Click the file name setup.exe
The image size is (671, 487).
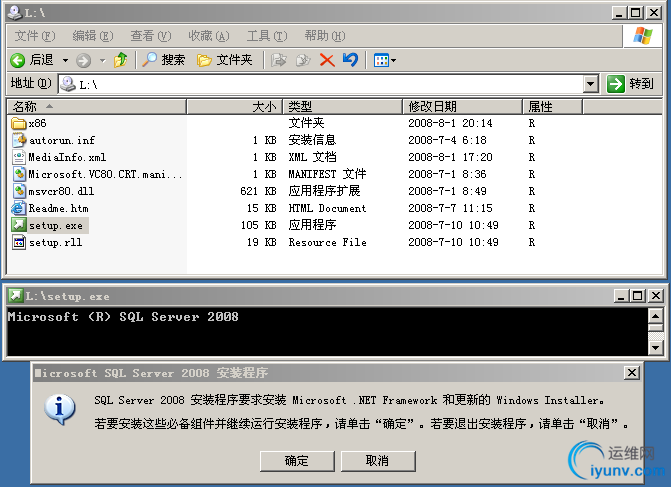(x=56, y=226)
